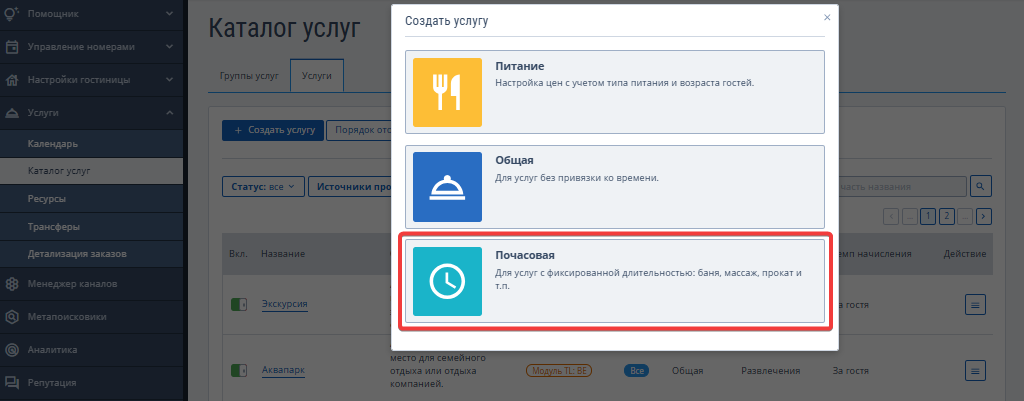The height and width of the screenshot is (401, 1024).
Task: Click the Аналитика icon in sidebar
Action: [x=12, y=350]
